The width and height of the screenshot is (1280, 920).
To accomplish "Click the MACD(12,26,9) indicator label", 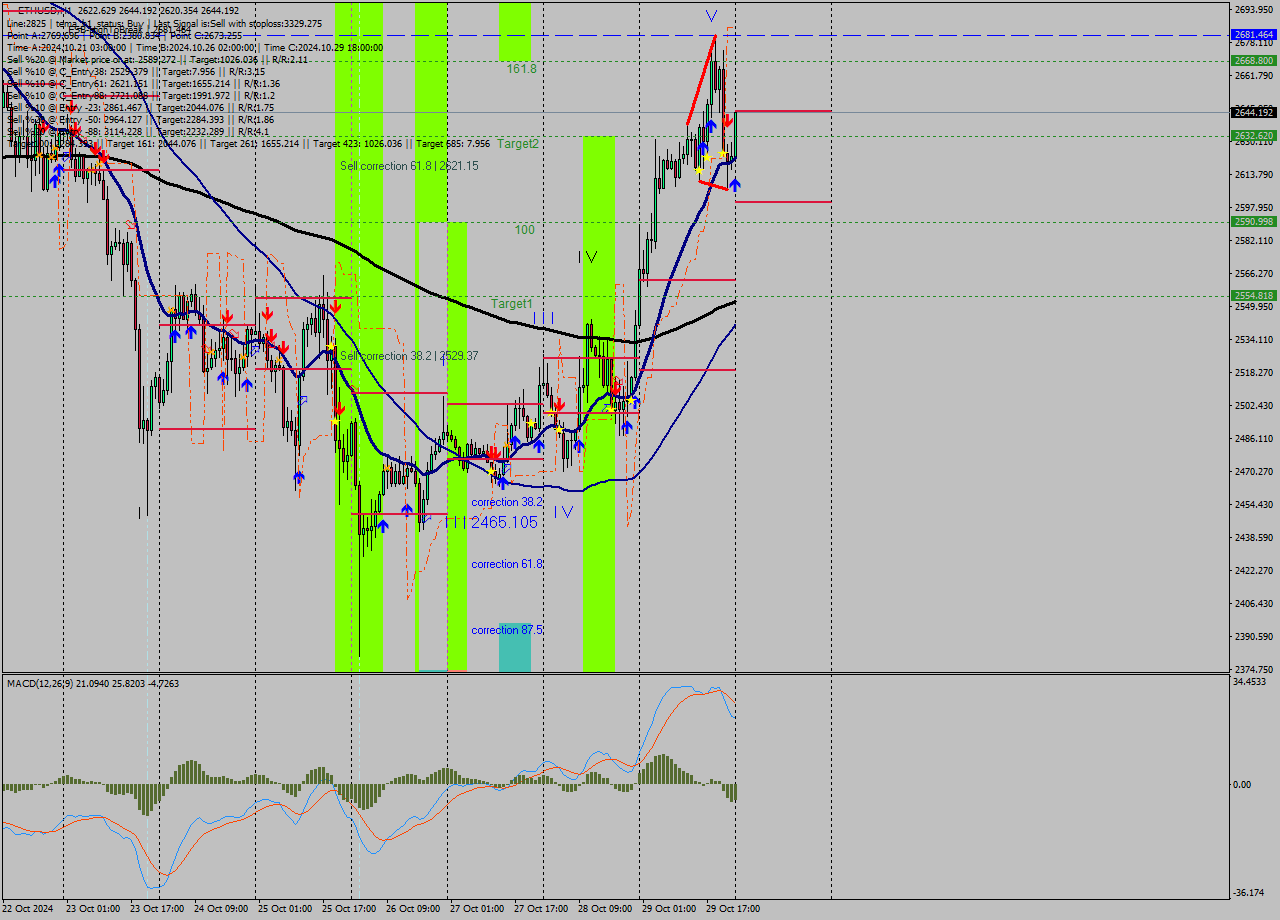I will [93, 683].
